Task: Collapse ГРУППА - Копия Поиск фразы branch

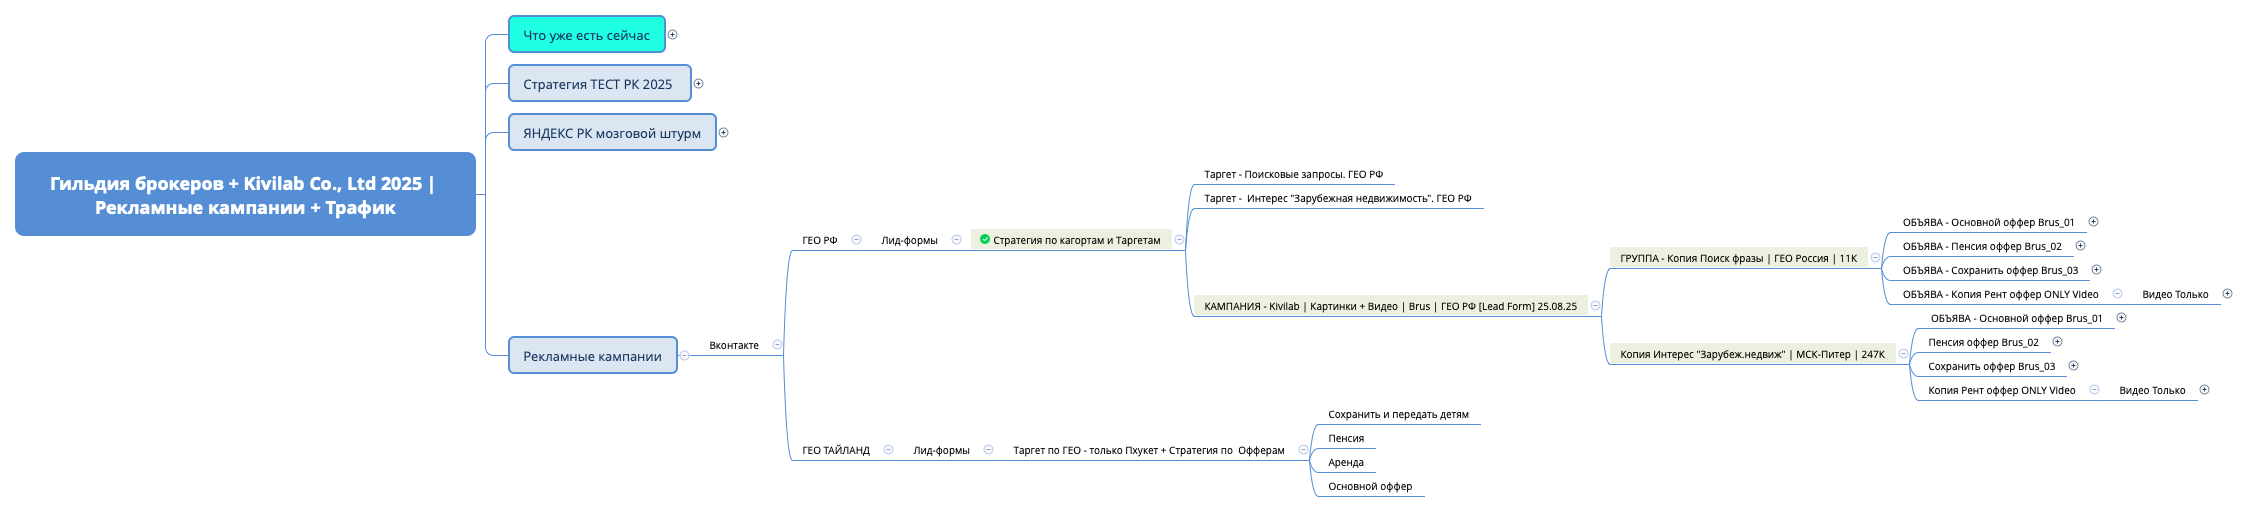Action: click(x=1876, y=258)
